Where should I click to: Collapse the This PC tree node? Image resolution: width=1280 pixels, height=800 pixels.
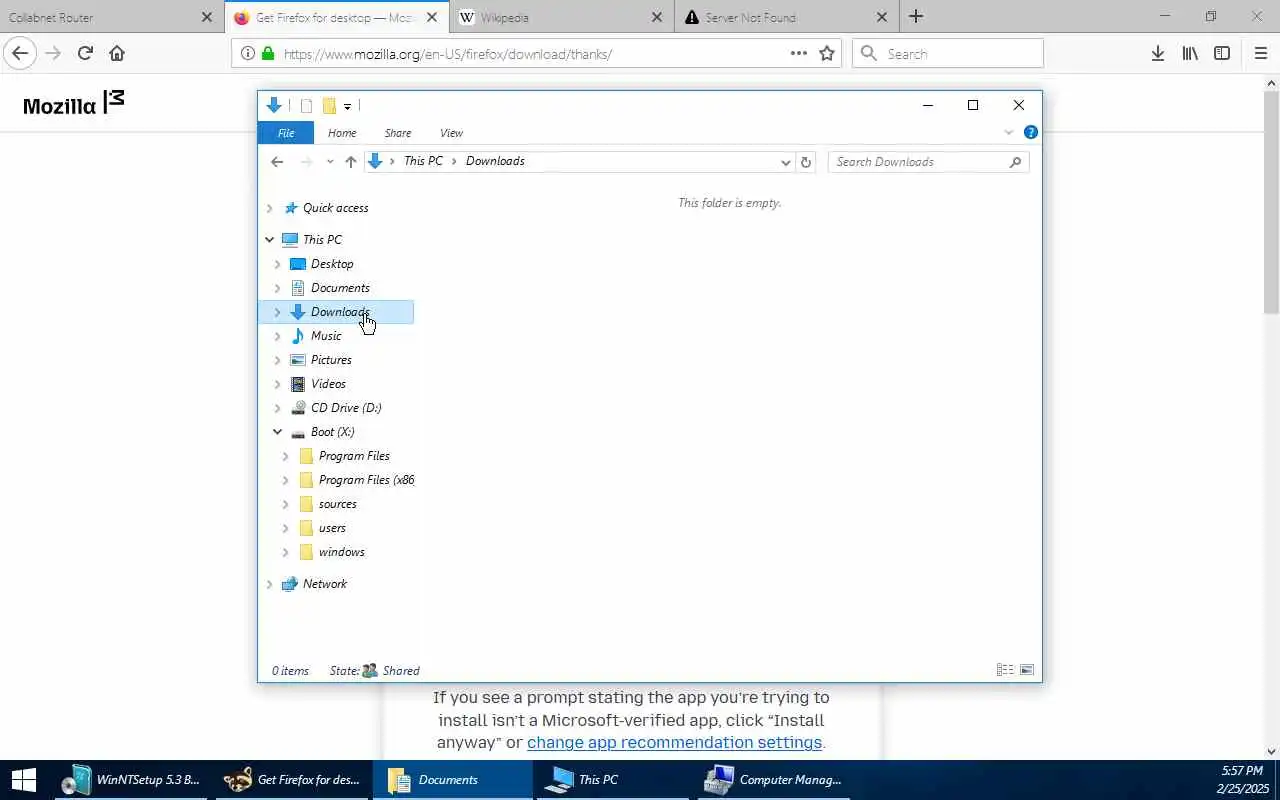269,240
